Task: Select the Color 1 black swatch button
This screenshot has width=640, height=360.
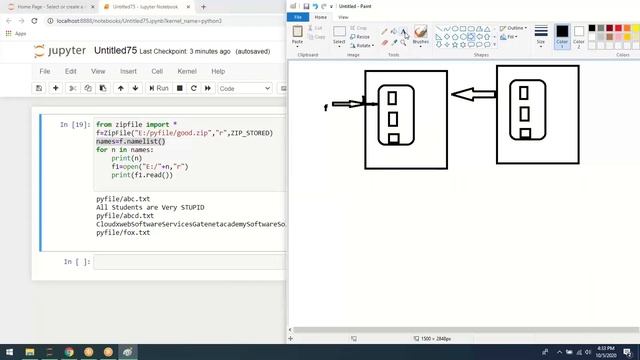Action: coord(562,36)
